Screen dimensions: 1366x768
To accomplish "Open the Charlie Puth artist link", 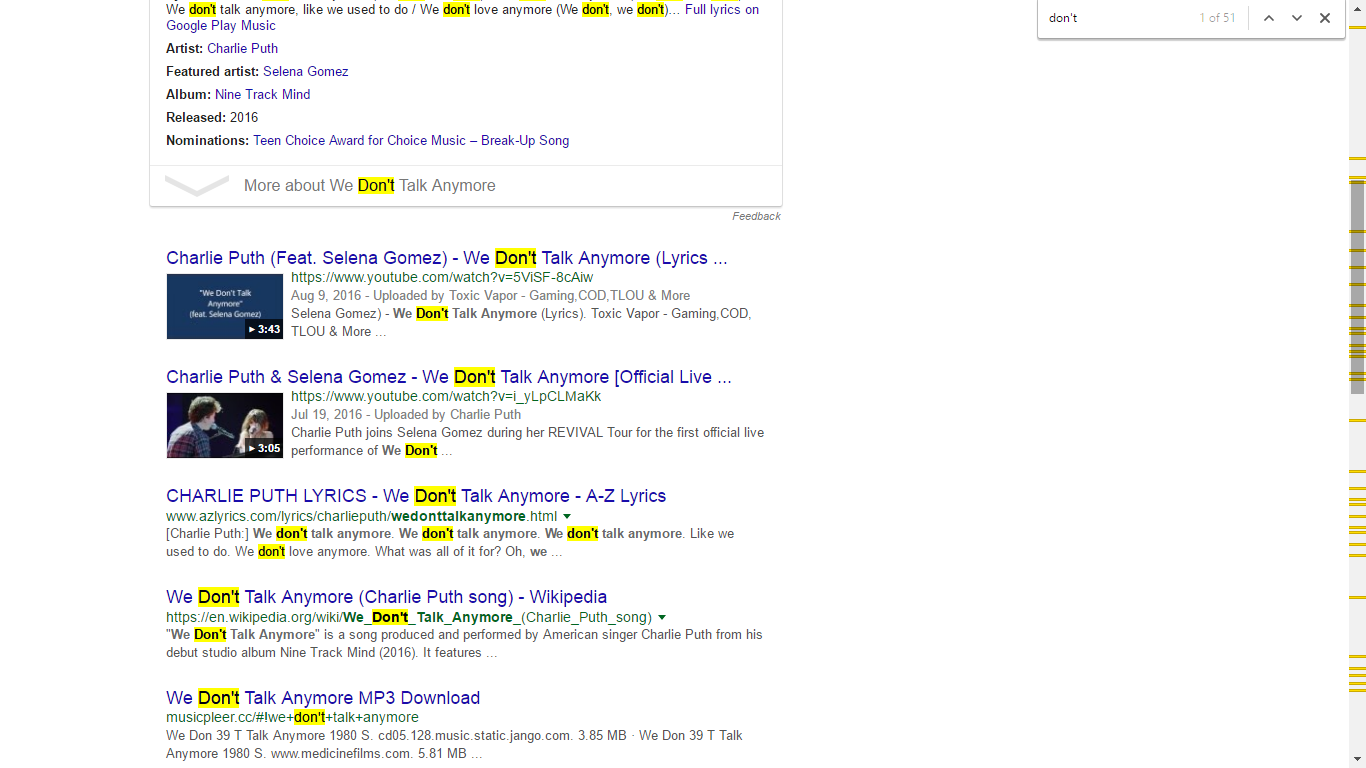I will point(242,49).
